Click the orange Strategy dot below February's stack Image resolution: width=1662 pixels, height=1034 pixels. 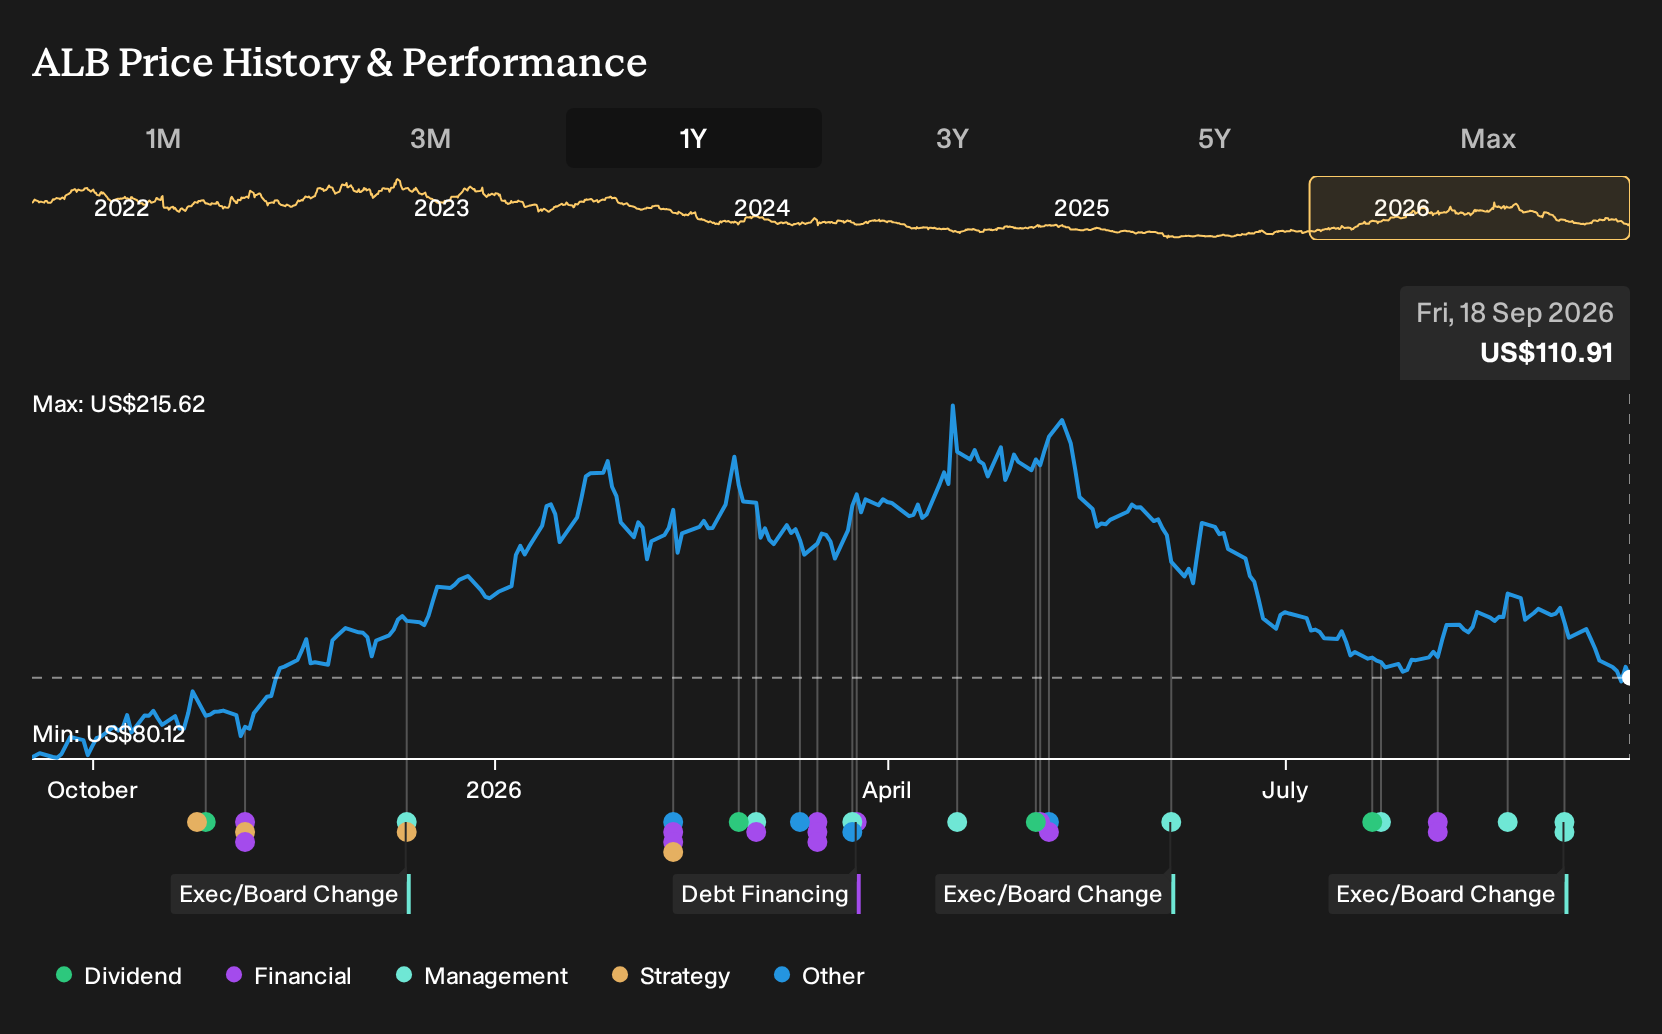pyautogui.click(x=673, y=852)
